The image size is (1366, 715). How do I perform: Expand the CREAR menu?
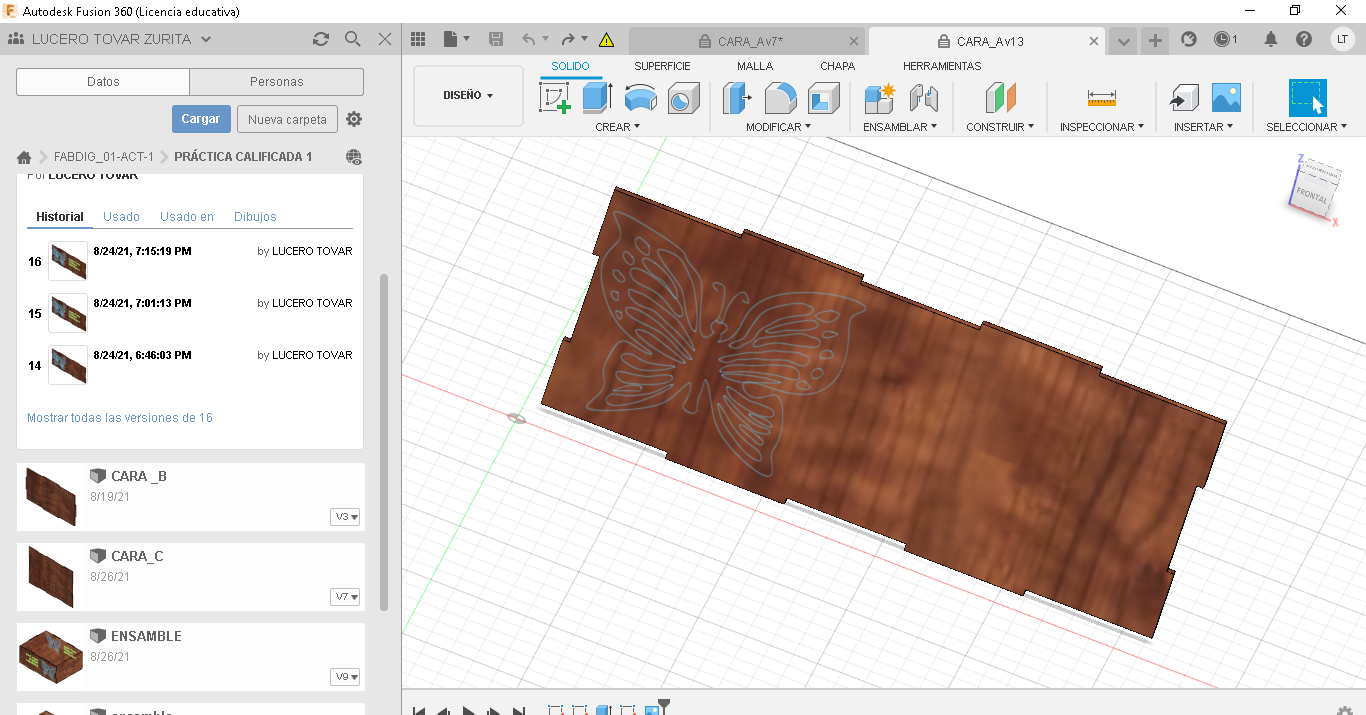pos(617,127)
